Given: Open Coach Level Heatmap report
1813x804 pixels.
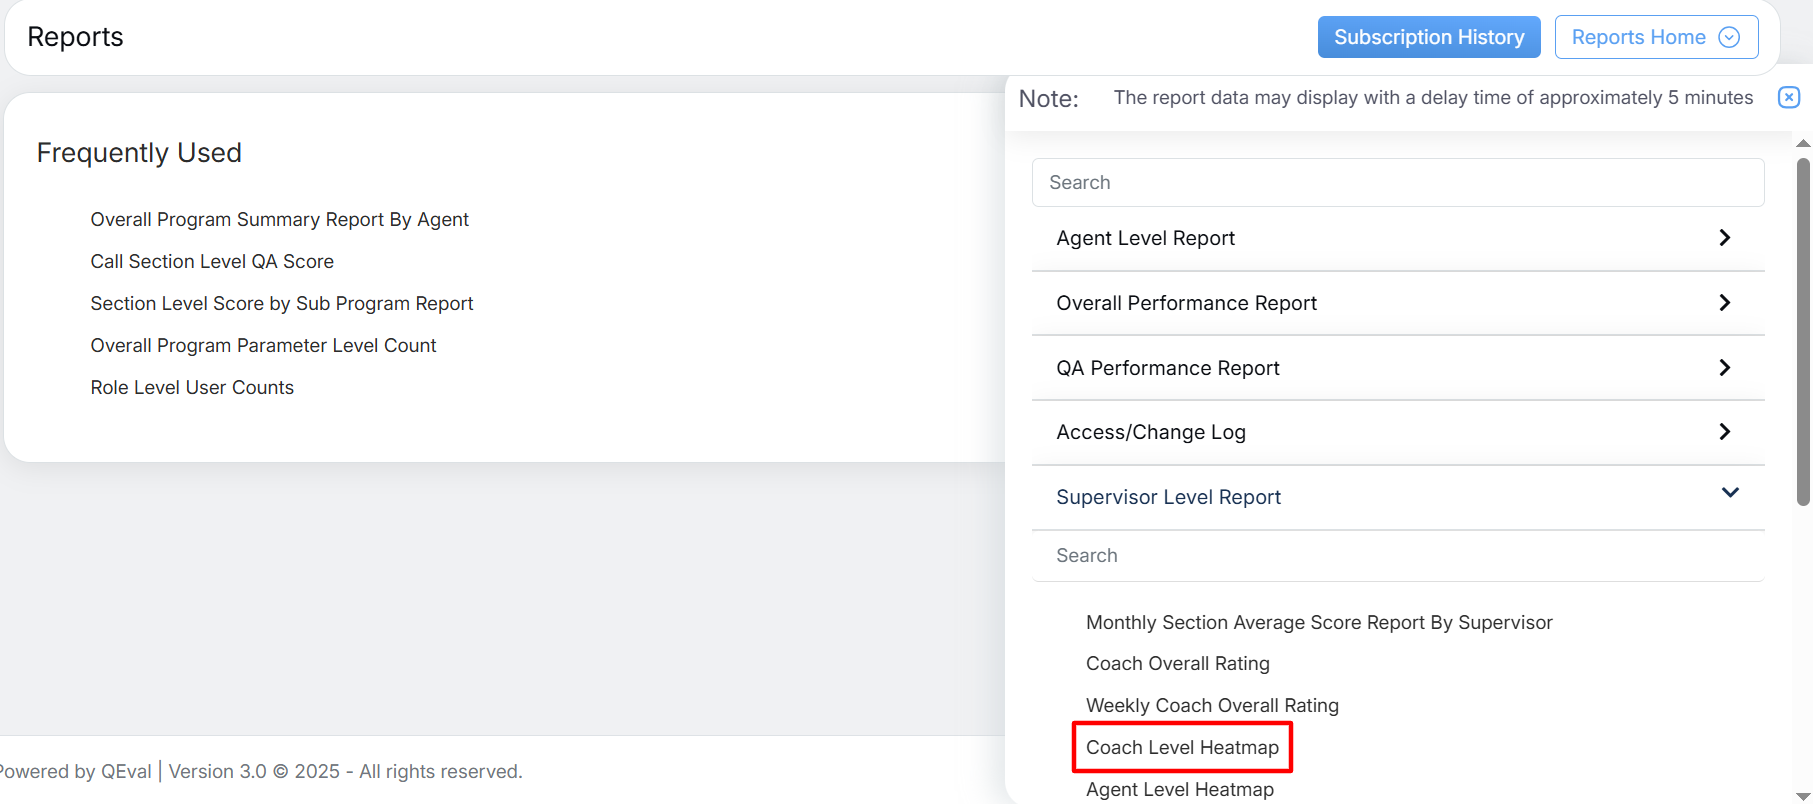Looking at the screenshot, I should [x=1182, y=748].
